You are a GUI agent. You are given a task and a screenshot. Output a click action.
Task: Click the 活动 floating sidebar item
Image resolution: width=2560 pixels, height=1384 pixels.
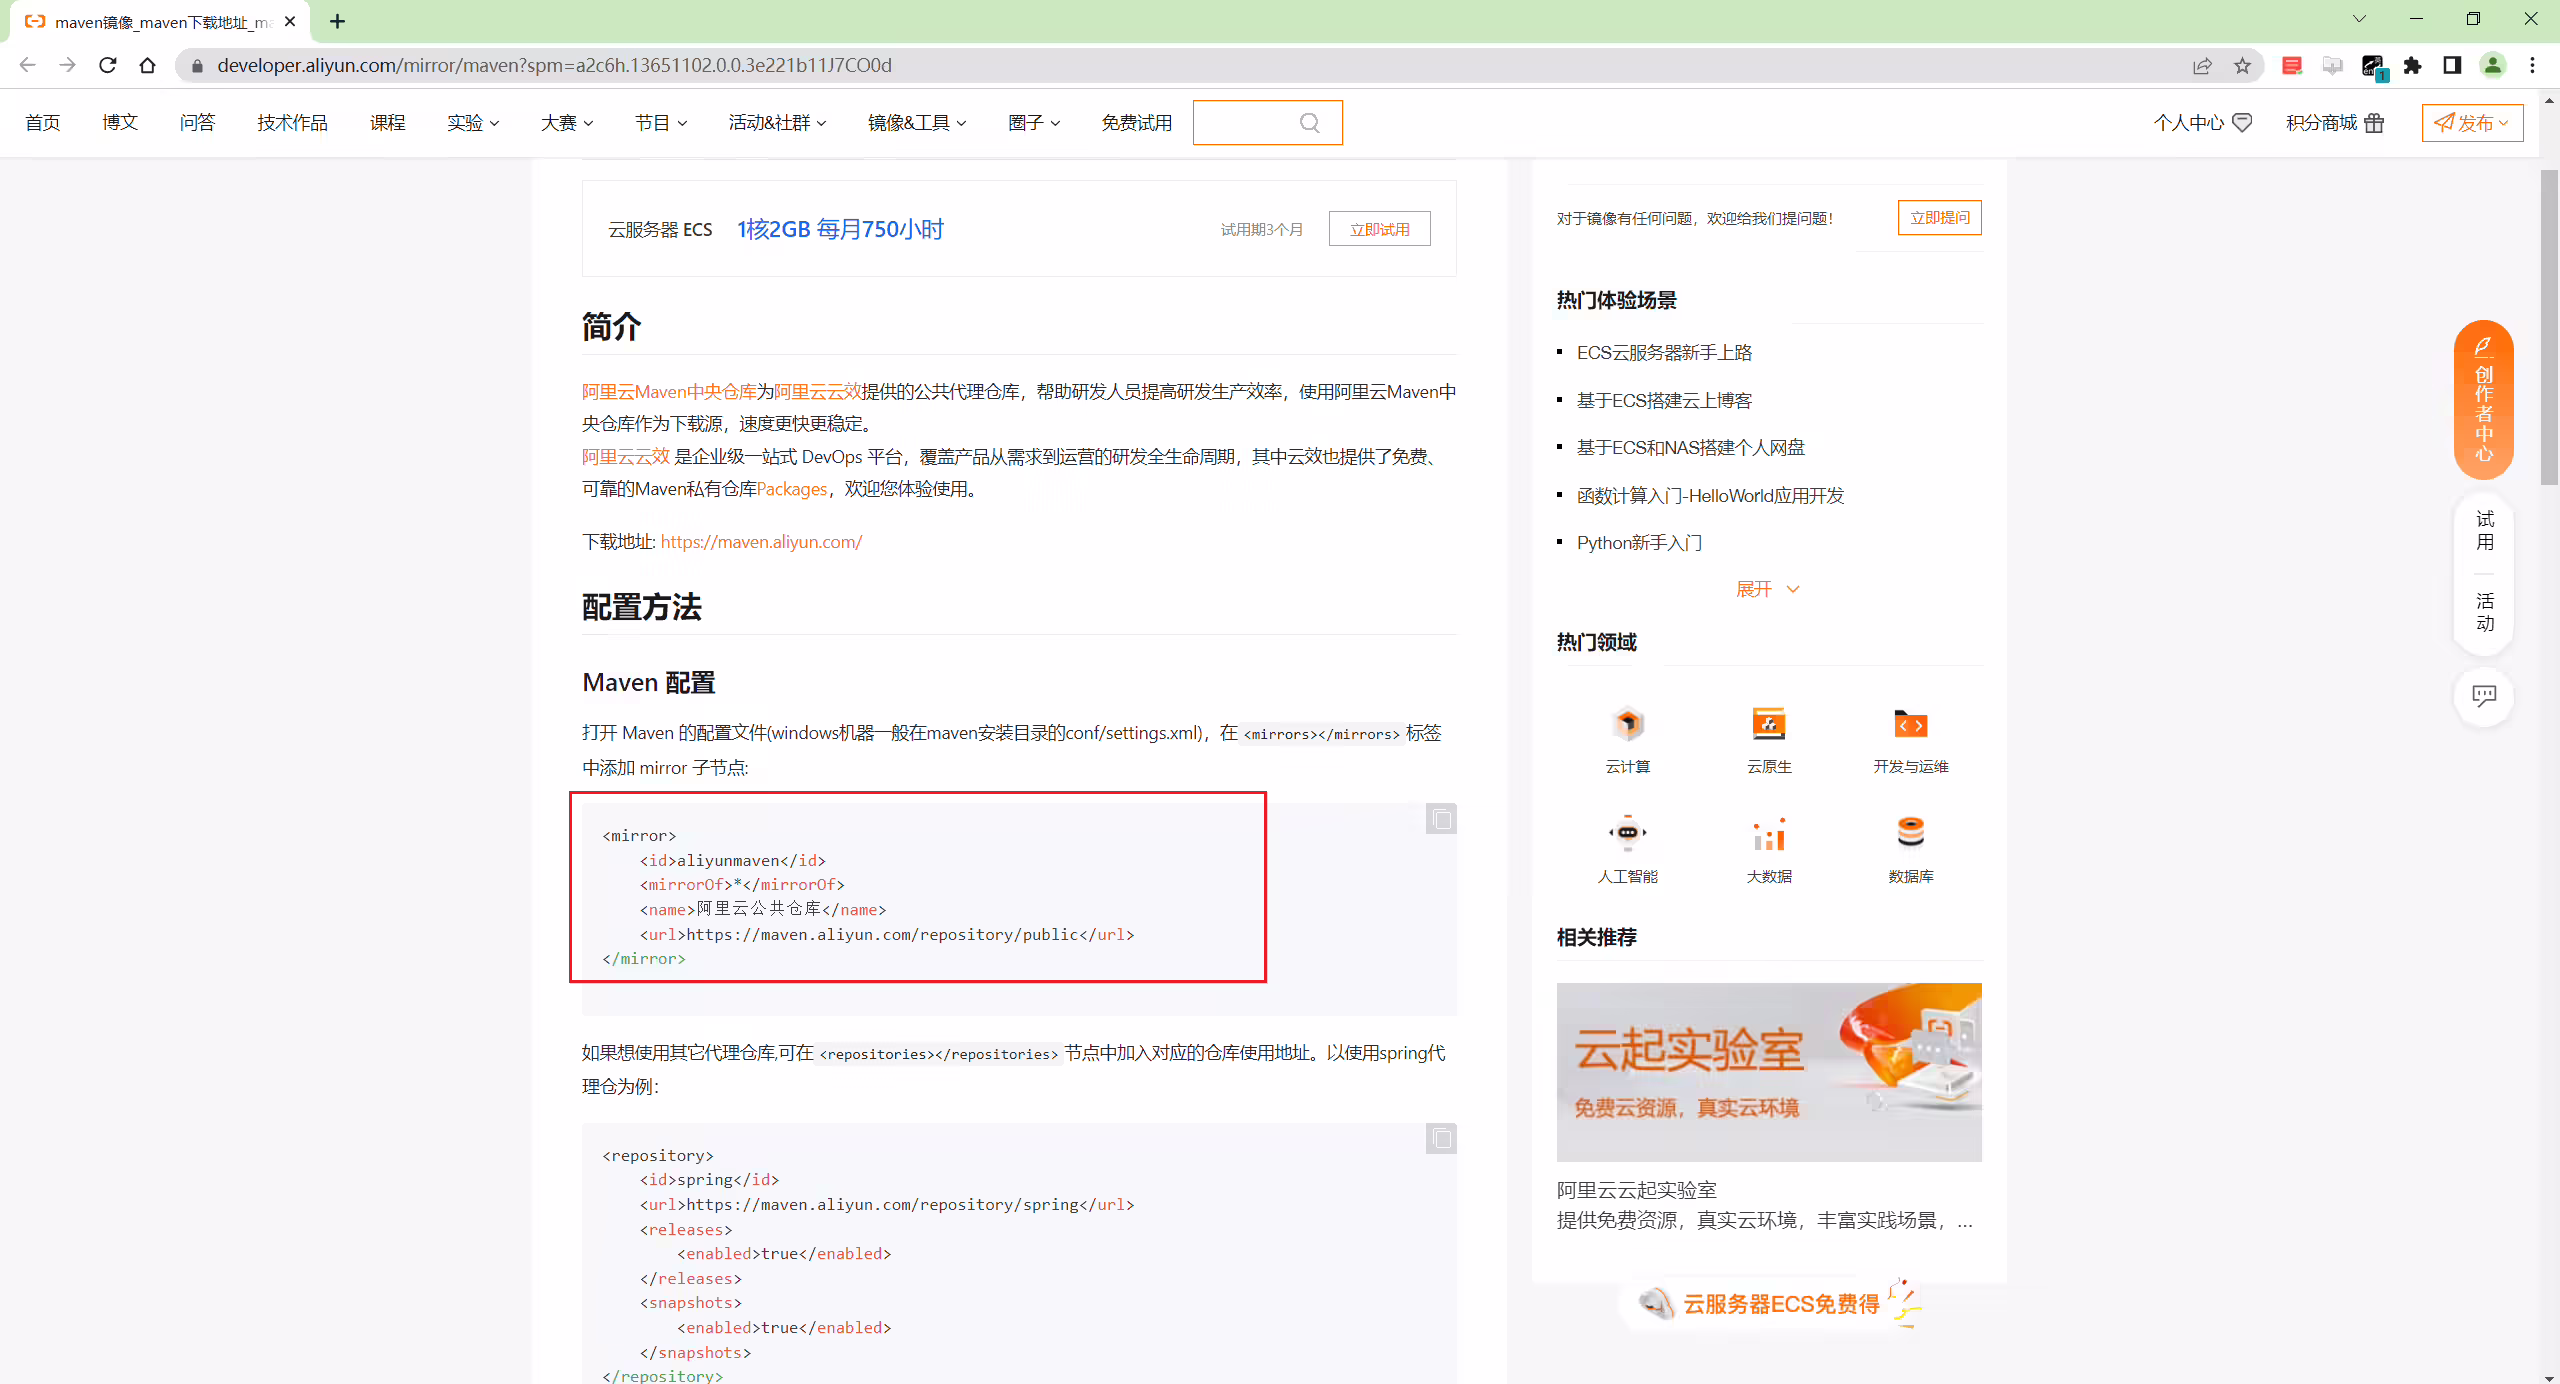[2484, 613]
